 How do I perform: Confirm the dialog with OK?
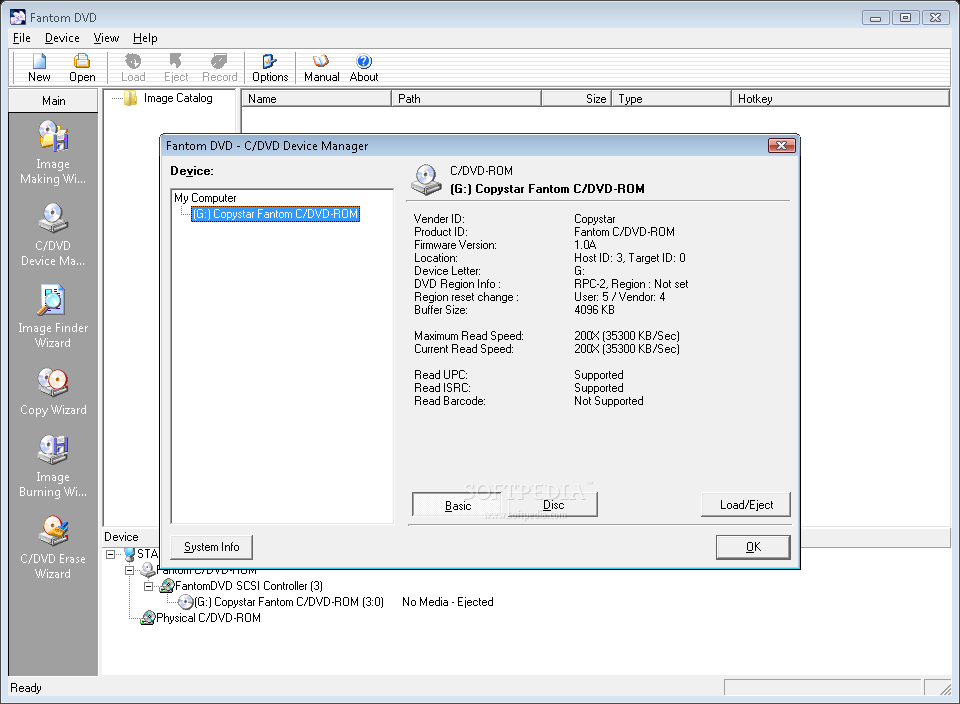point(753,547)
